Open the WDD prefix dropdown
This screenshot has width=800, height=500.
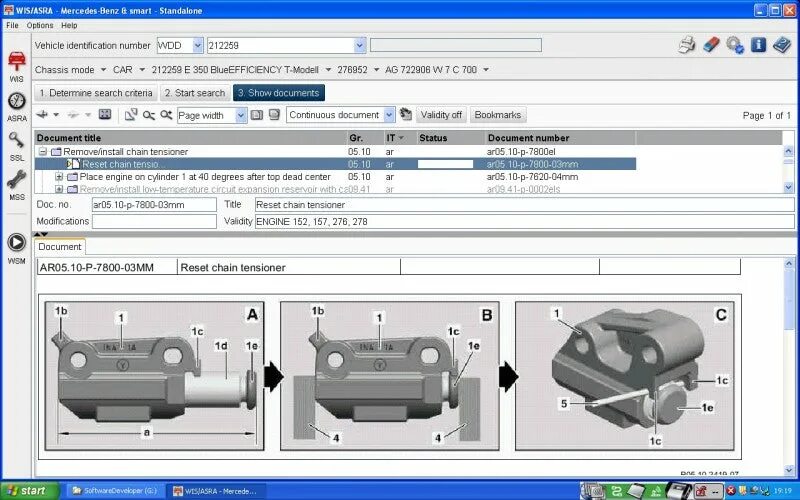pyautogui.click(x=198, y=45)
